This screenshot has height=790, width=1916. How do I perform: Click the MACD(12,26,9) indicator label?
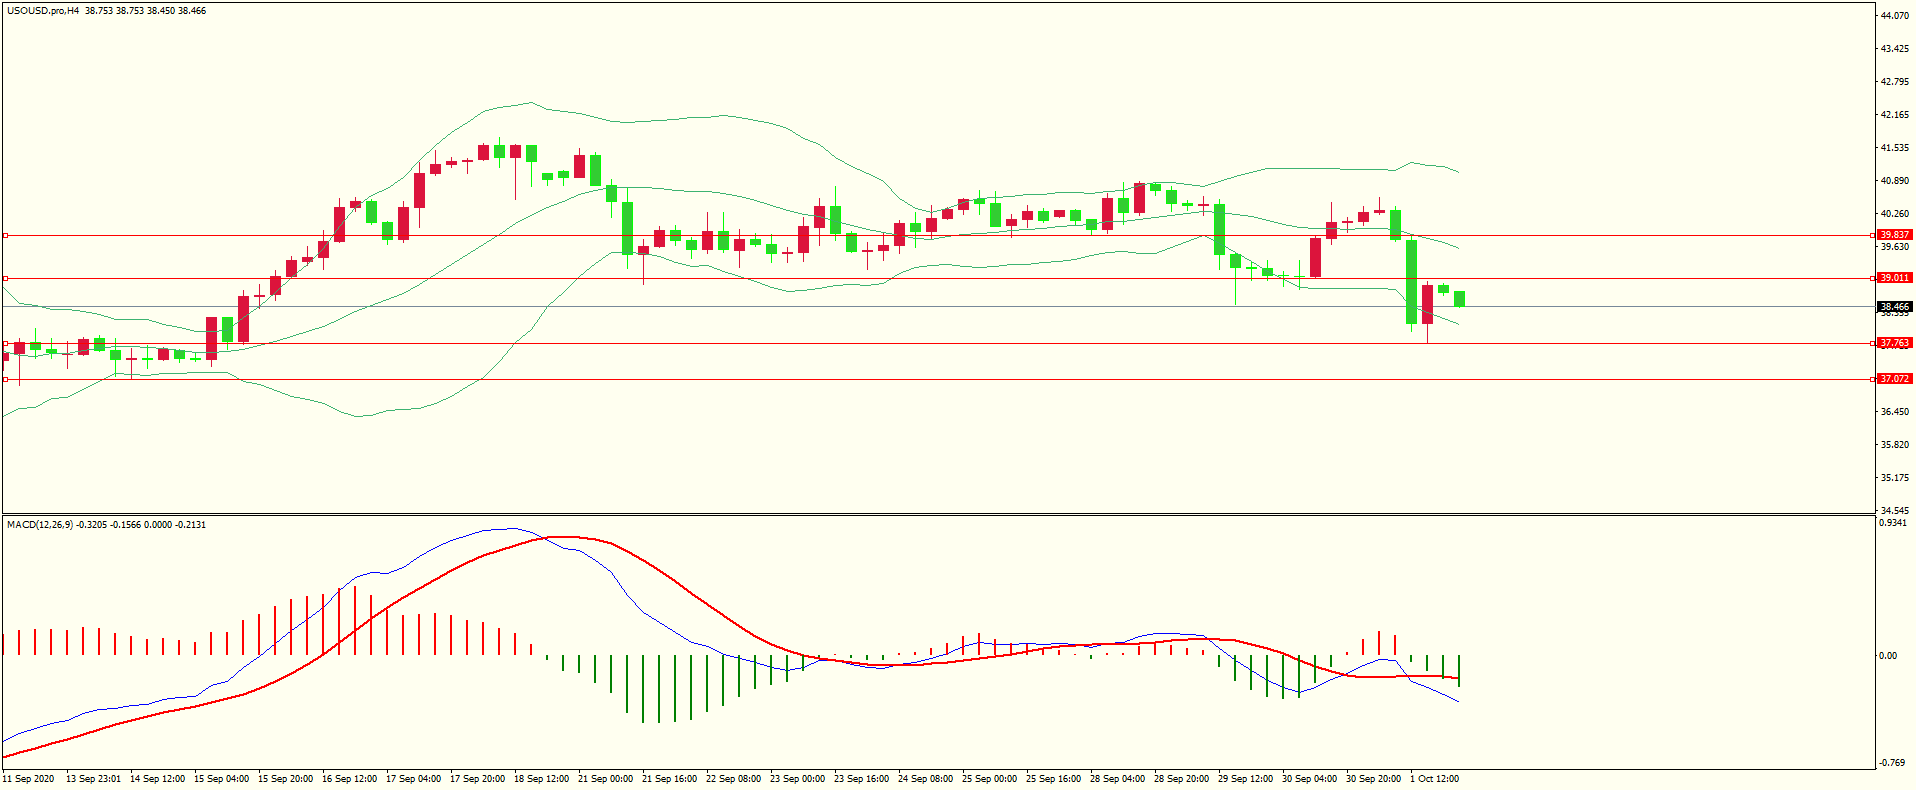pos(40,525)
